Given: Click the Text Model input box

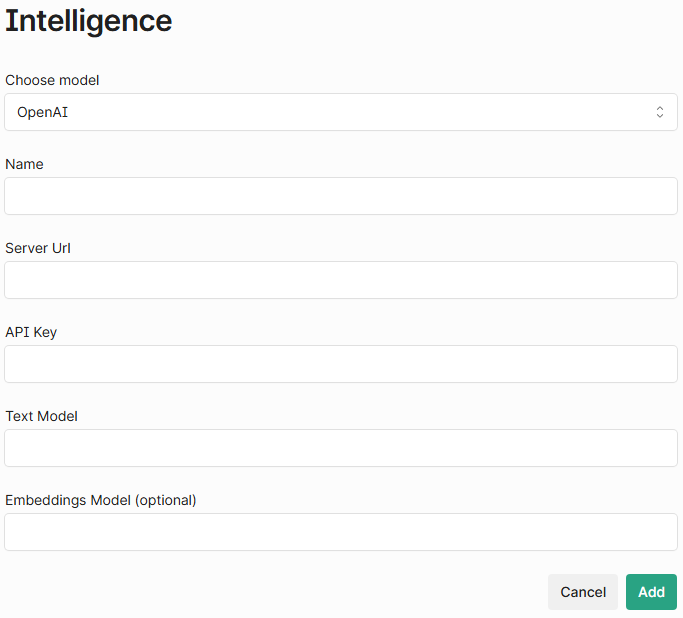Looking at the screenshot, I should point(340,448).
